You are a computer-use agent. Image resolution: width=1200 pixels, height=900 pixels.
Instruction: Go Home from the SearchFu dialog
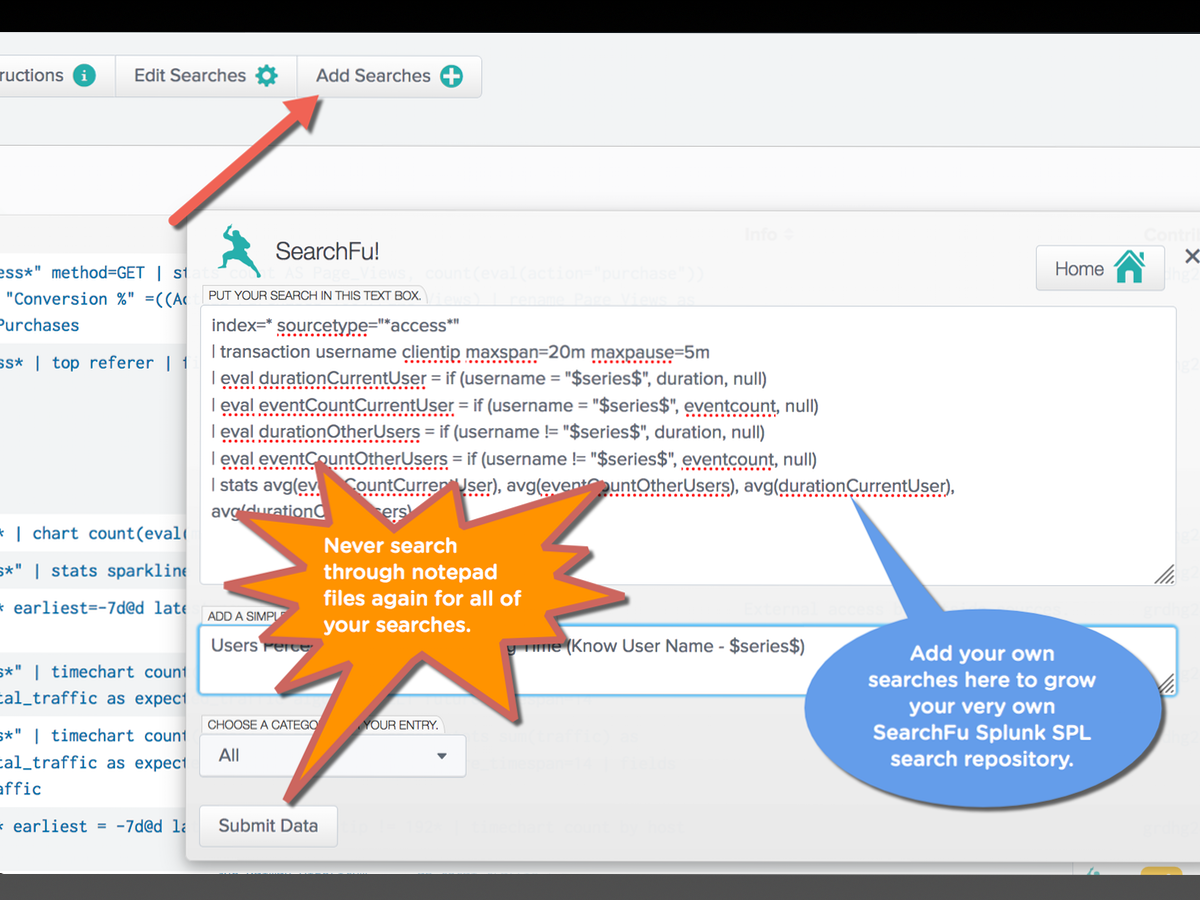pyautogui.click(x=1100, y=268)
